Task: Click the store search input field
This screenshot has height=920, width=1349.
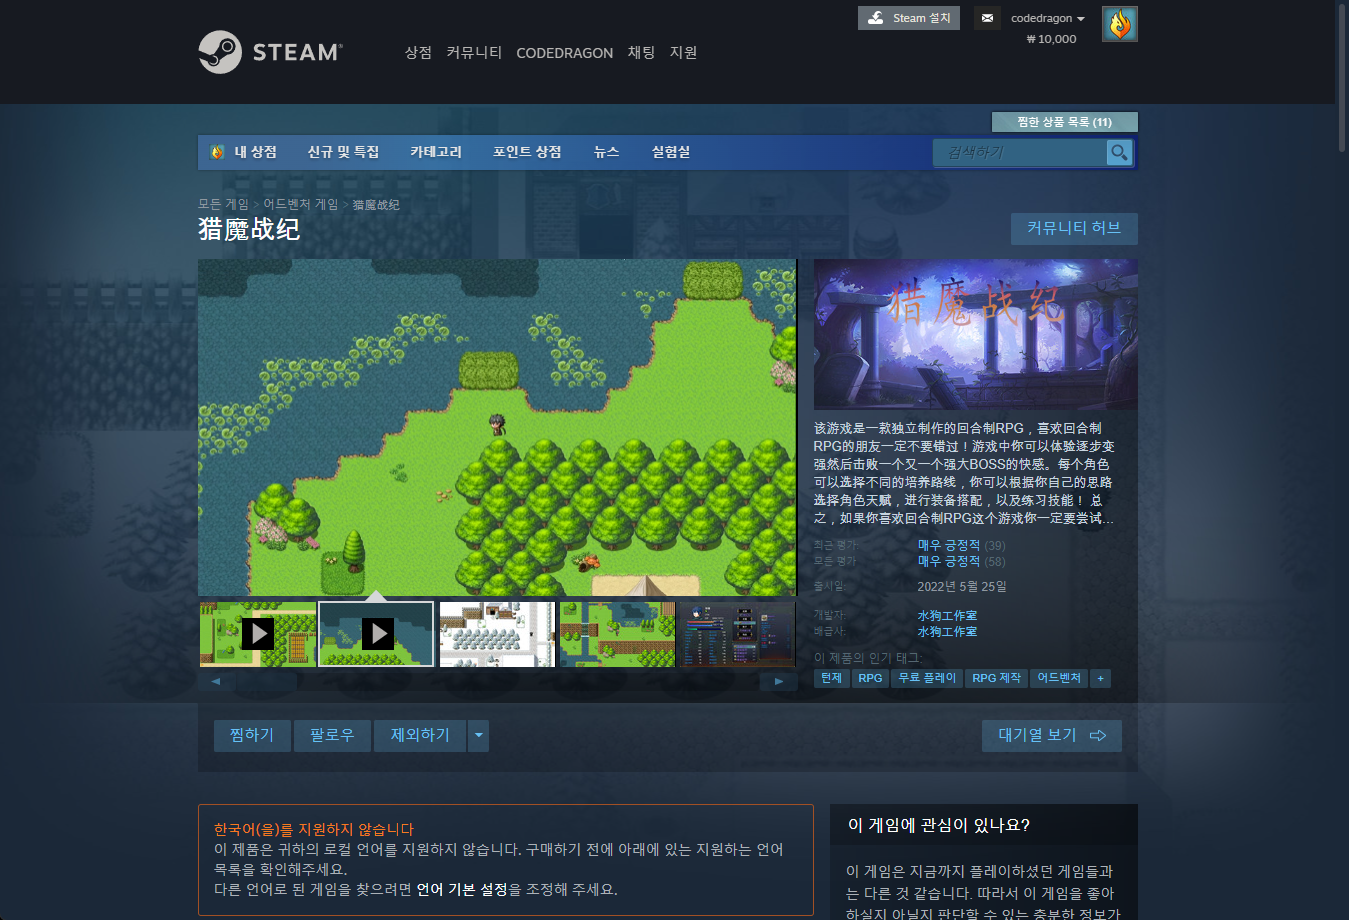Action: pyautogui.click(x=1020, y=152)
